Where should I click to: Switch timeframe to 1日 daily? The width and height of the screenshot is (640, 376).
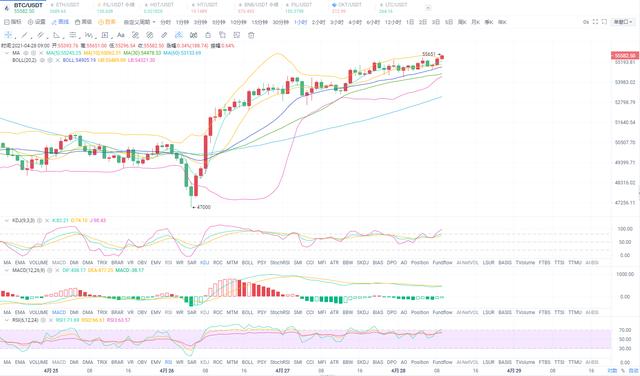[410, 22]
